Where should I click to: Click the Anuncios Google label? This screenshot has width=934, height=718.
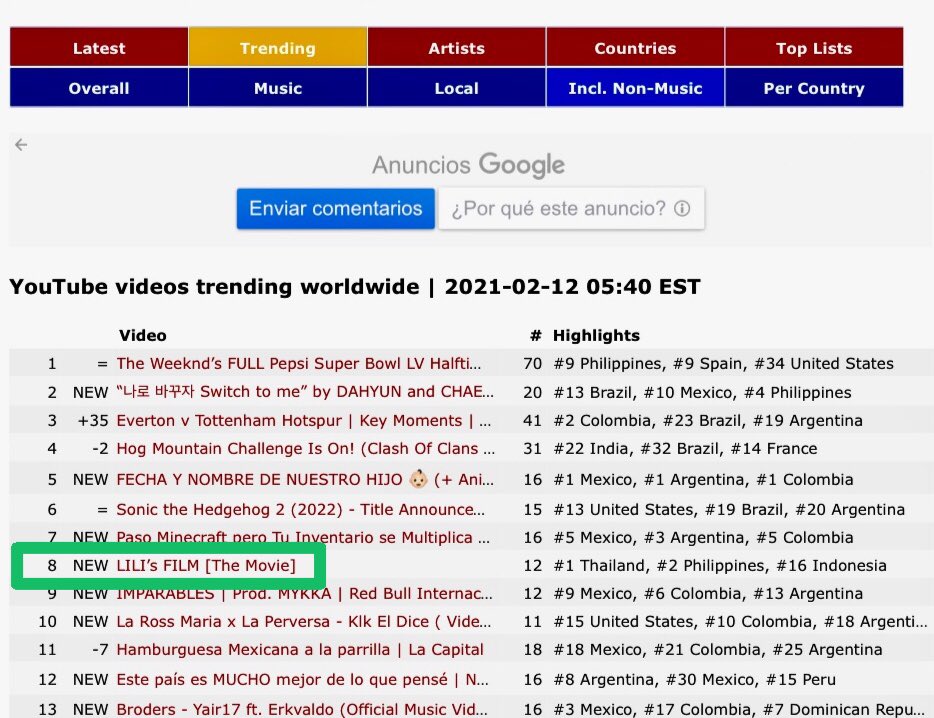point(468,165)
